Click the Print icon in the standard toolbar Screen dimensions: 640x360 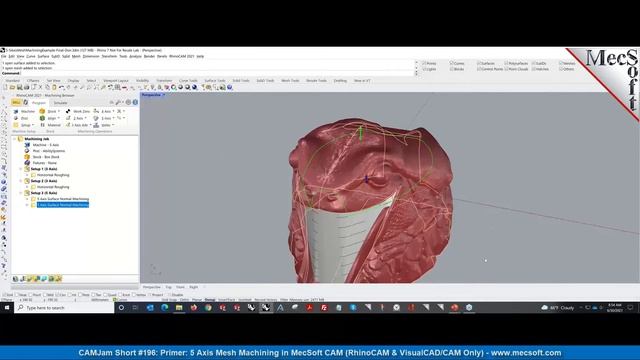point(26,87)
